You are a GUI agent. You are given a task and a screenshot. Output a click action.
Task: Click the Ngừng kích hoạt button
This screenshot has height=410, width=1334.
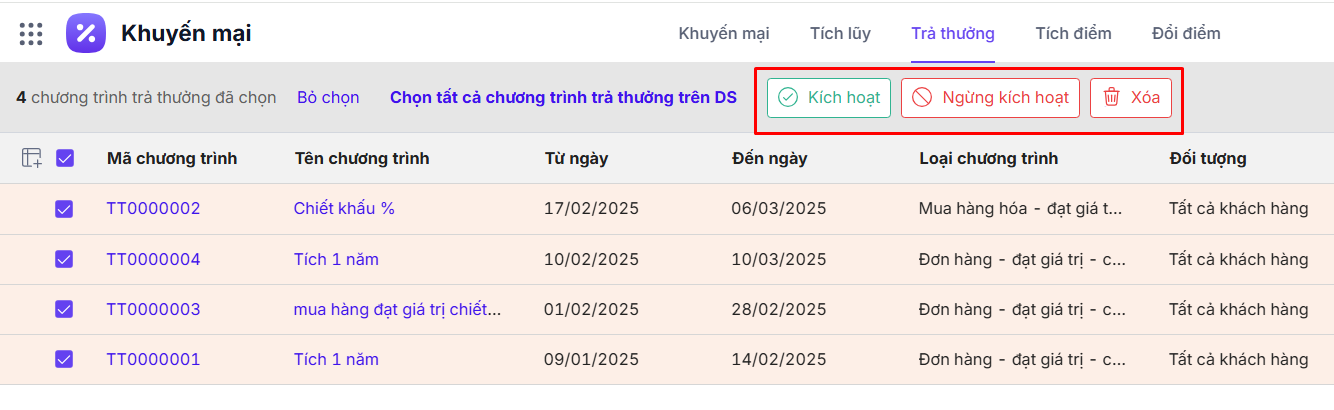coord(990,98)
